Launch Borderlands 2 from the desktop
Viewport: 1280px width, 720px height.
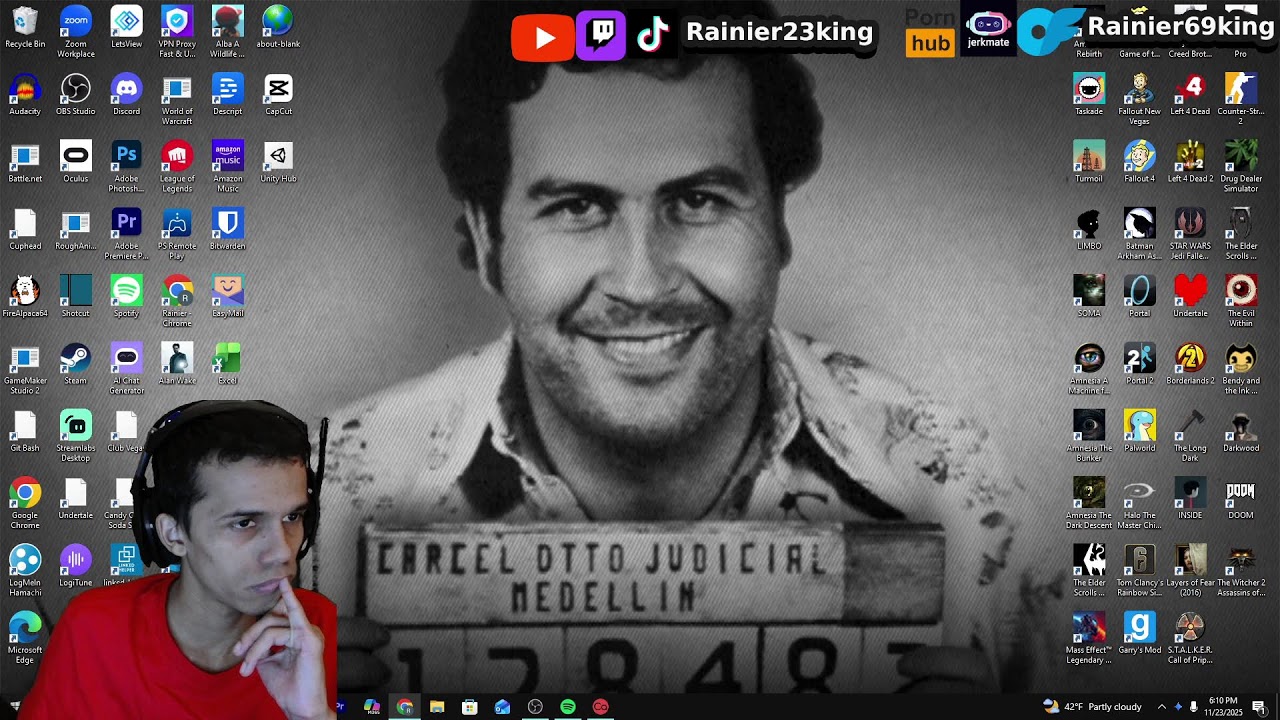point(1190,364)
